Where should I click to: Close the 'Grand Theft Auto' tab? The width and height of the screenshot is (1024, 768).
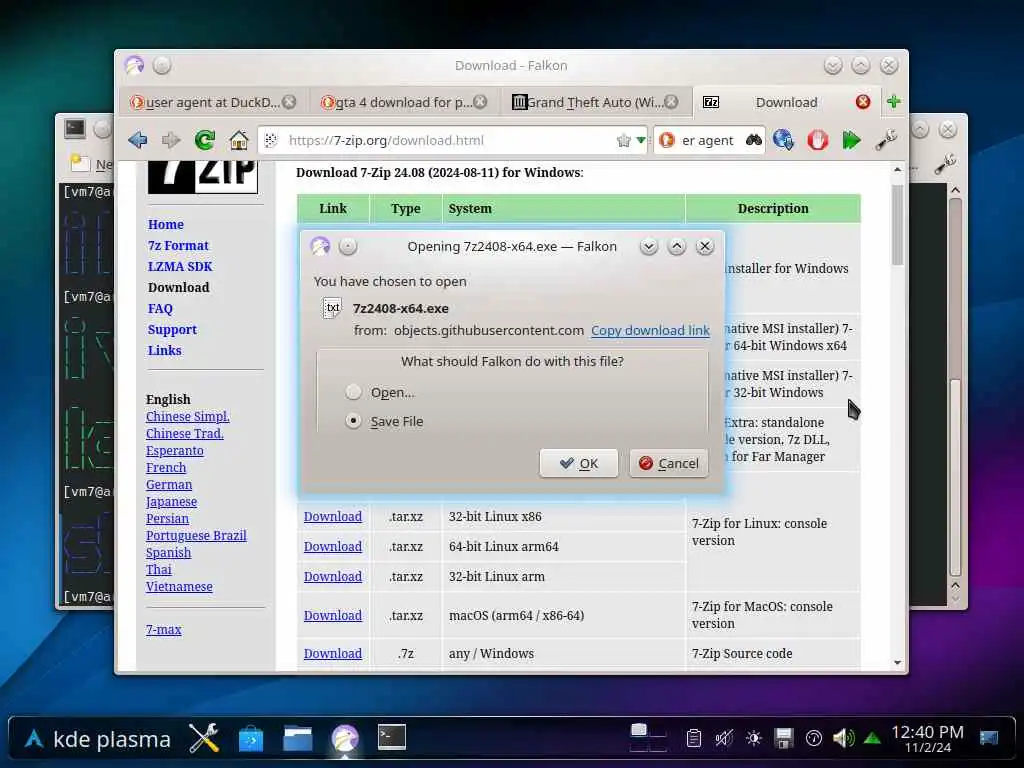[671, 102]
